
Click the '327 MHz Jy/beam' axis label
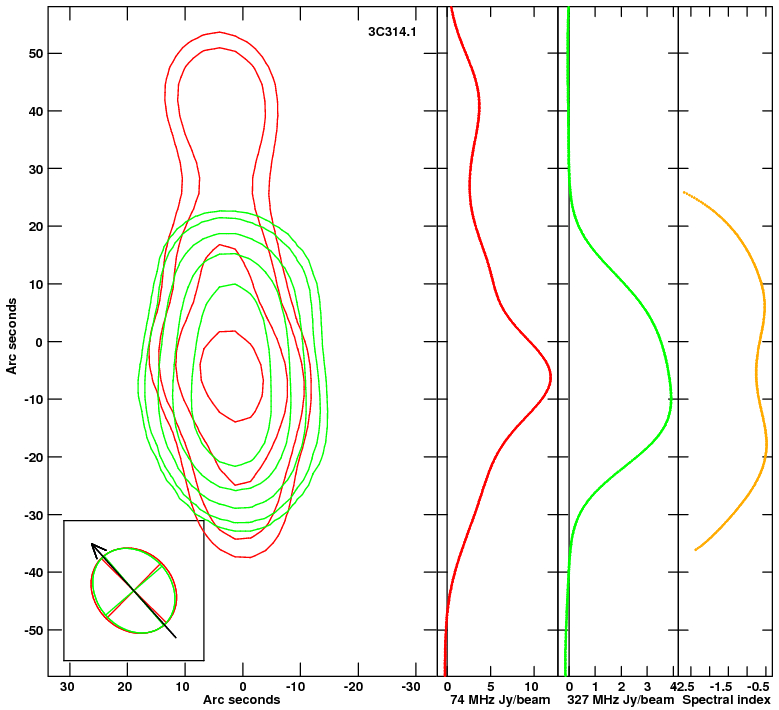(621, 700)
